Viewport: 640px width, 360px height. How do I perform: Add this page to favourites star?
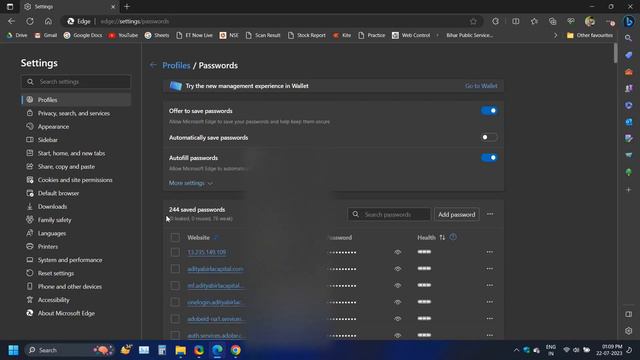[473, 21]
